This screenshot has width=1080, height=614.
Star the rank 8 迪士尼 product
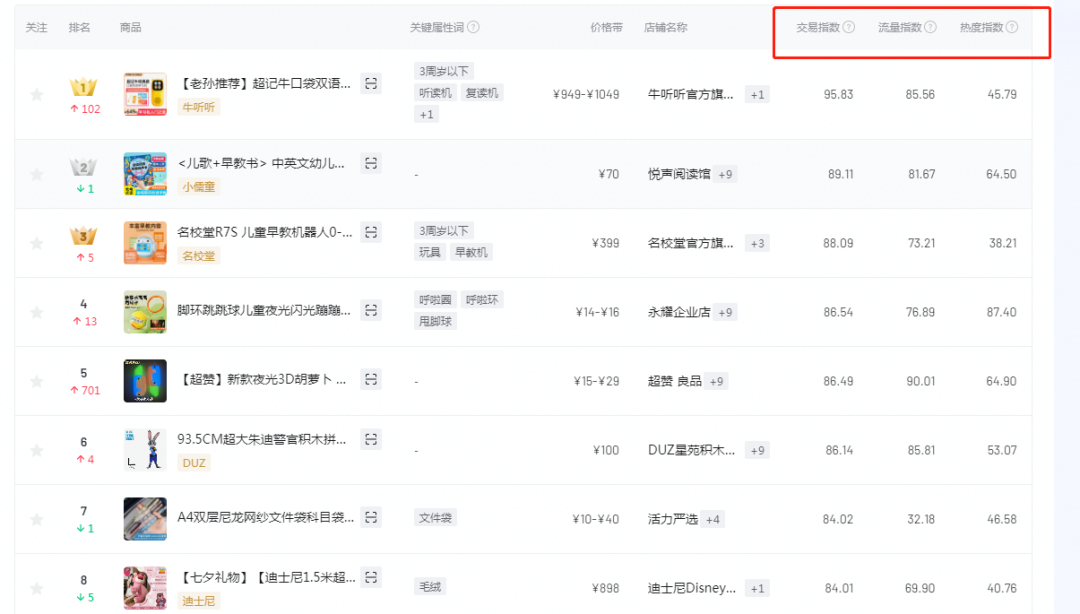37,588
